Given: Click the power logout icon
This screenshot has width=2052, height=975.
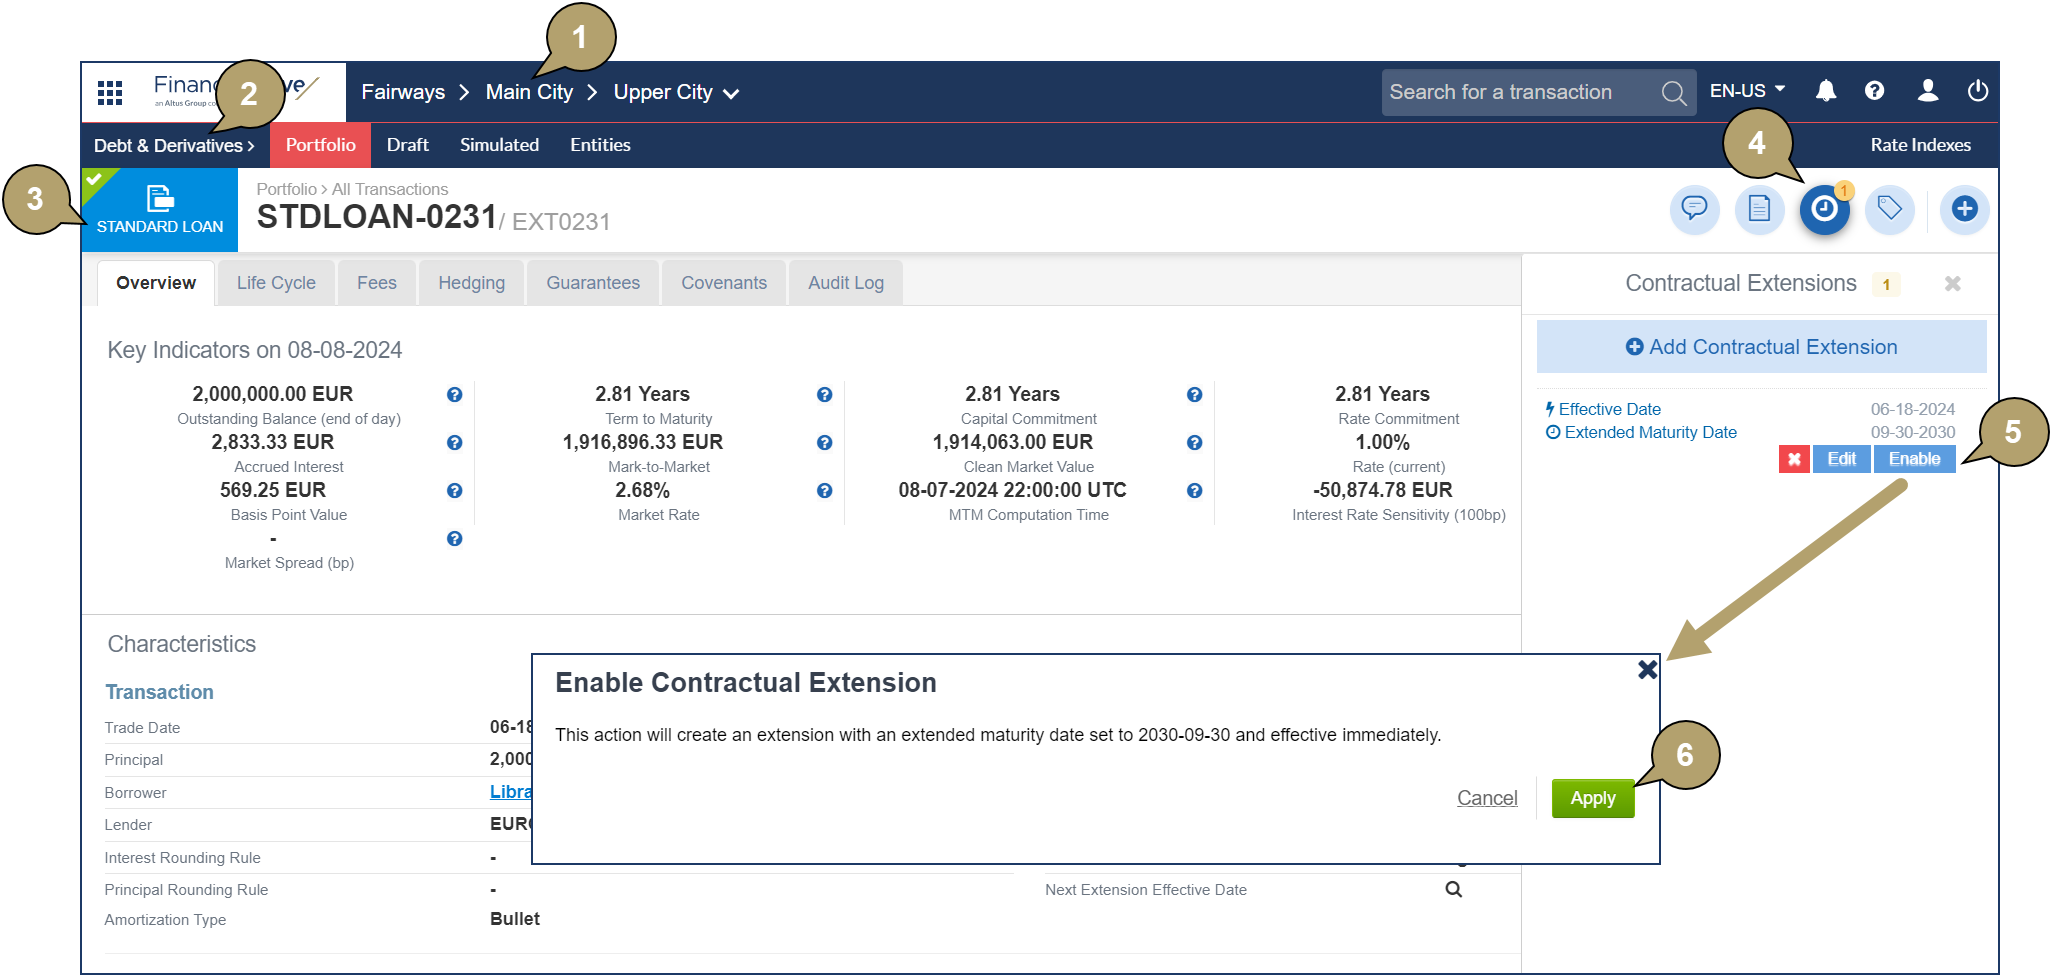Looking at the screenshot, I should tap(1976, 91).
